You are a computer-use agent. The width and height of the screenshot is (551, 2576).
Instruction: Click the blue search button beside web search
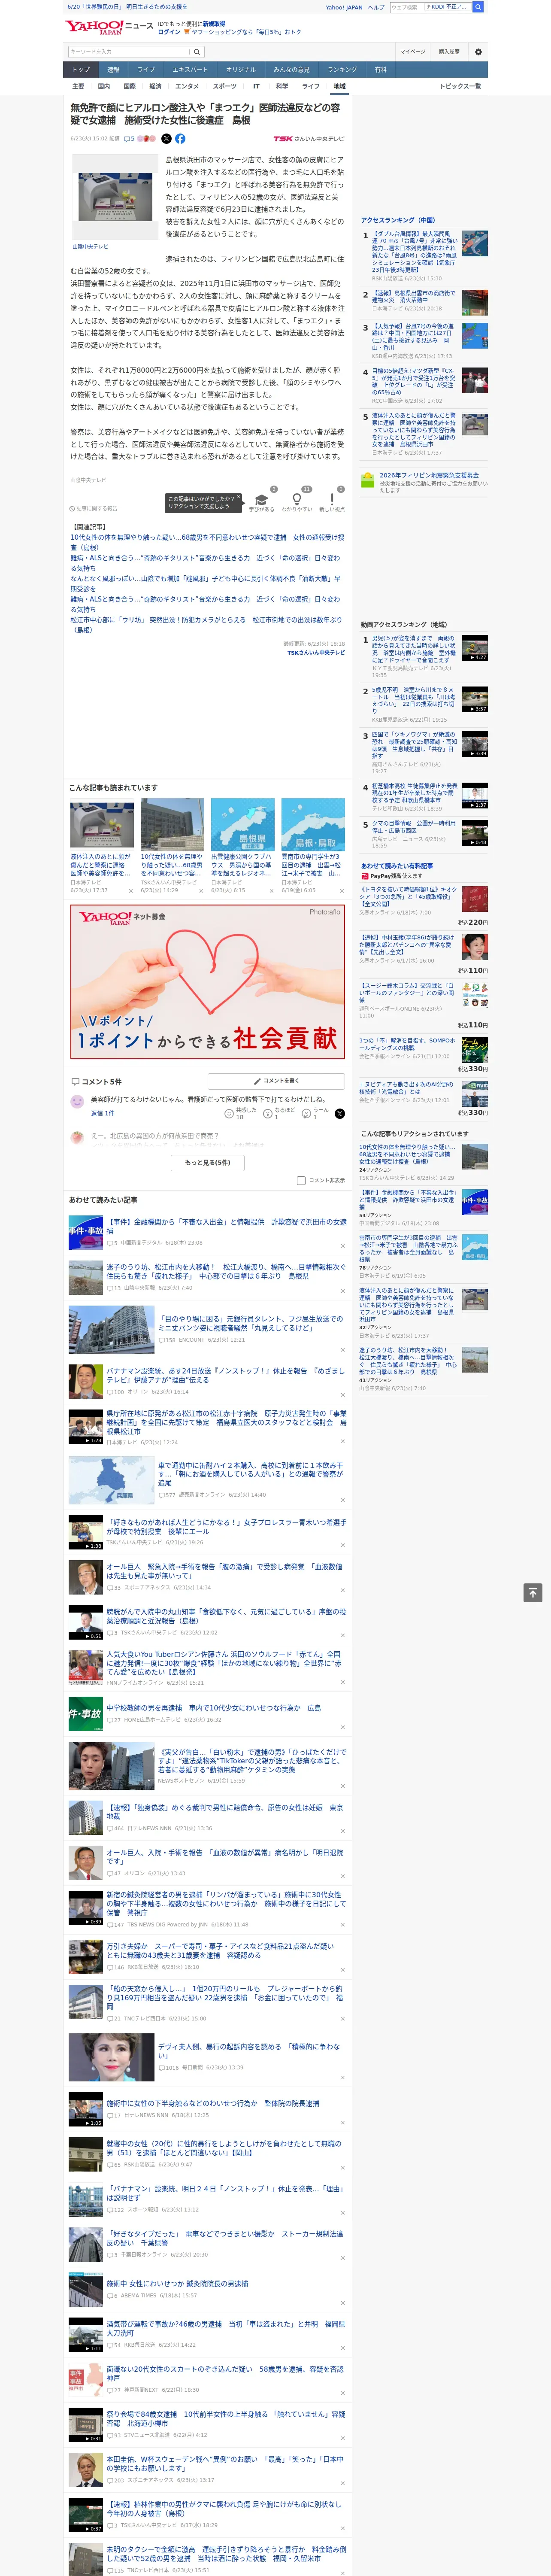coord(478,7)
